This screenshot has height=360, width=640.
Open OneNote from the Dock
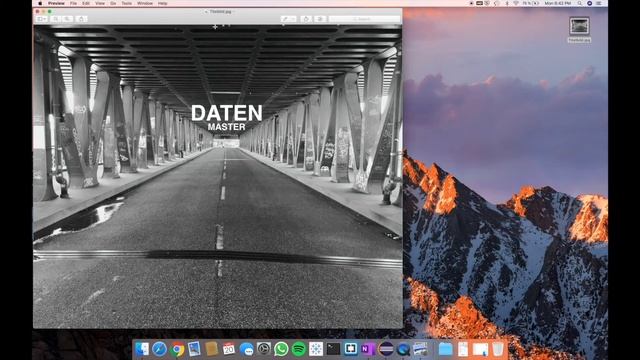point(368,349)
